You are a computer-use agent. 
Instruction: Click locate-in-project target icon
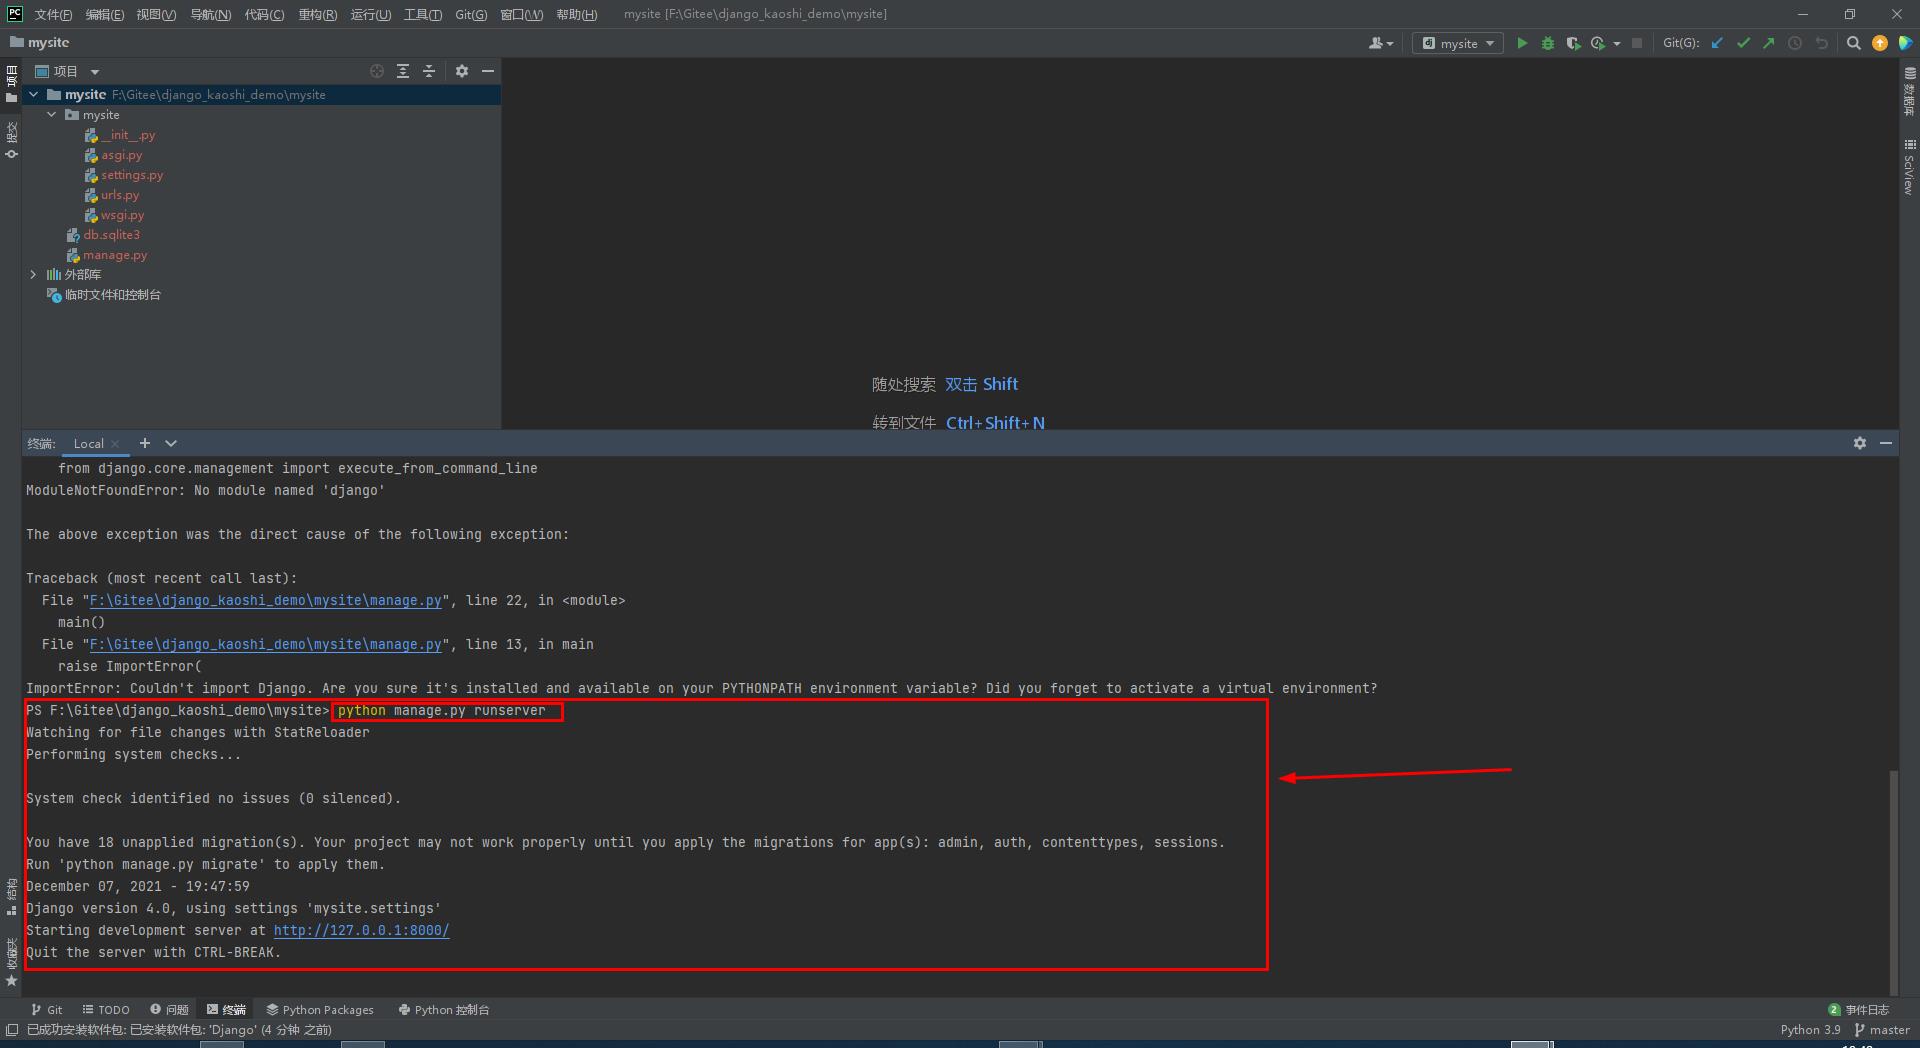(x=377, y=71)
